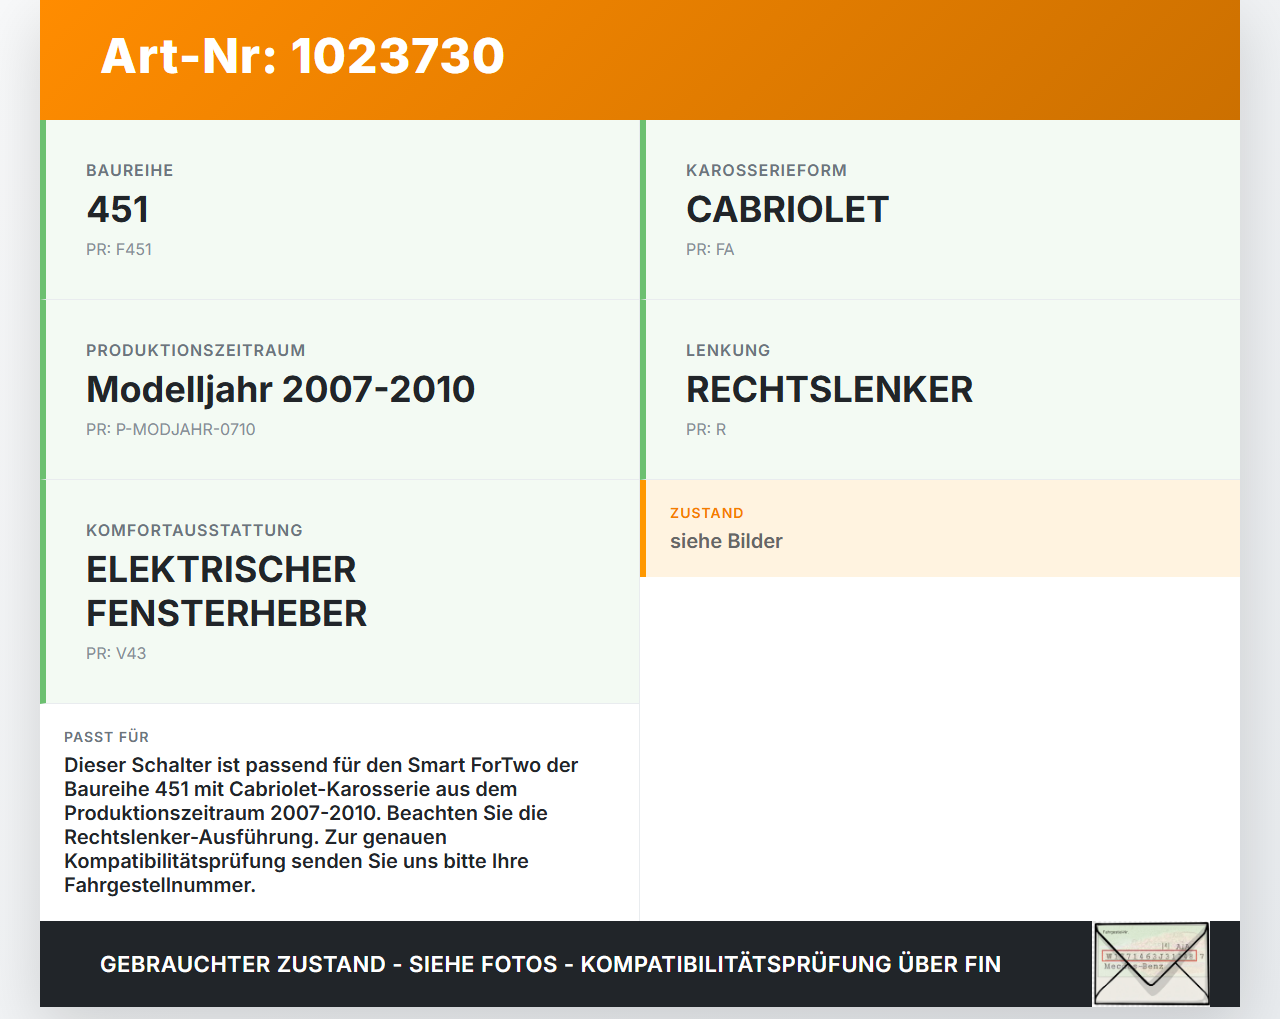Click the 'BAUREIHE' label
1280x1019 pixels.
130,170
